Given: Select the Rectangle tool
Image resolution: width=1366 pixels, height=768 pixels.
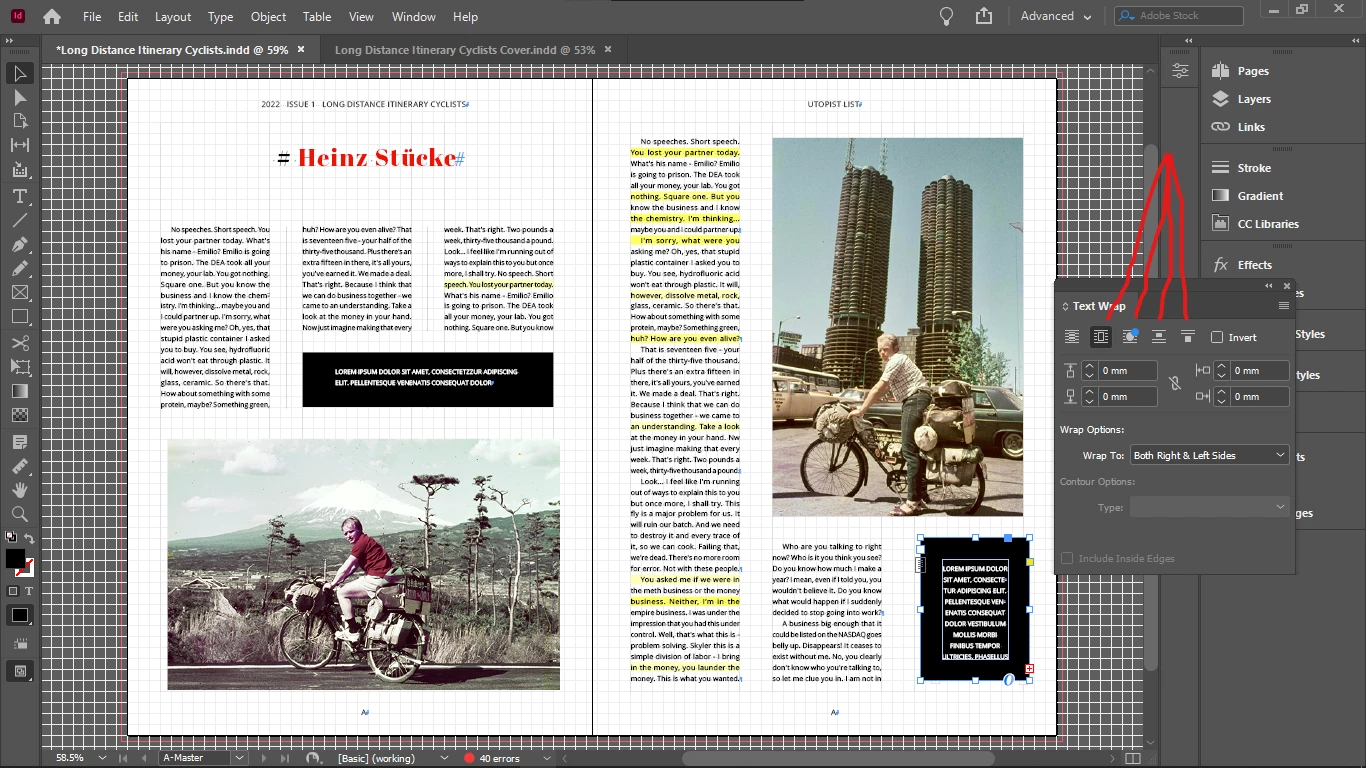Looking at the screenshot, I should pos(20,317).
